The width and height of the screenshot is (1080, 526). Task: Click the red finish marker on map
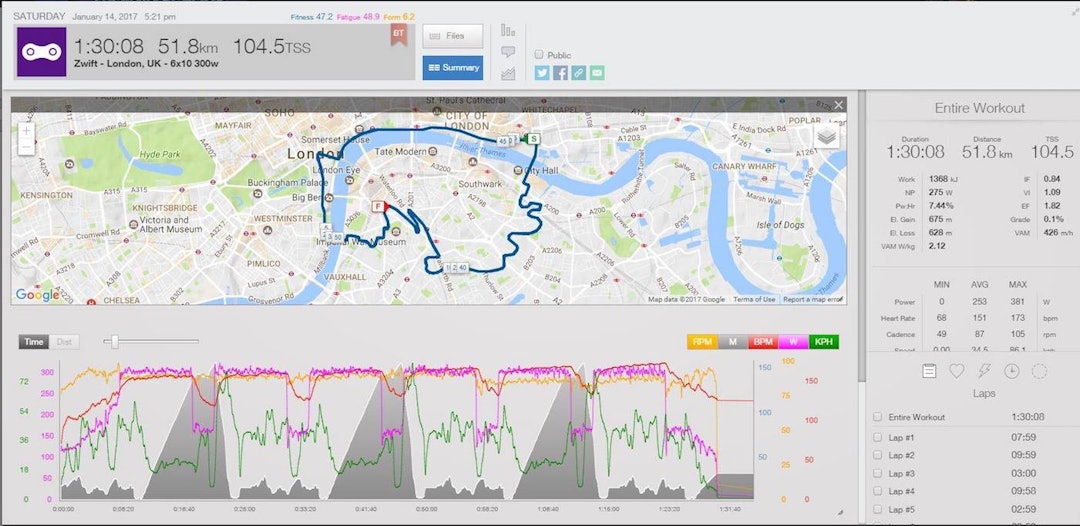tap(377, 206)
